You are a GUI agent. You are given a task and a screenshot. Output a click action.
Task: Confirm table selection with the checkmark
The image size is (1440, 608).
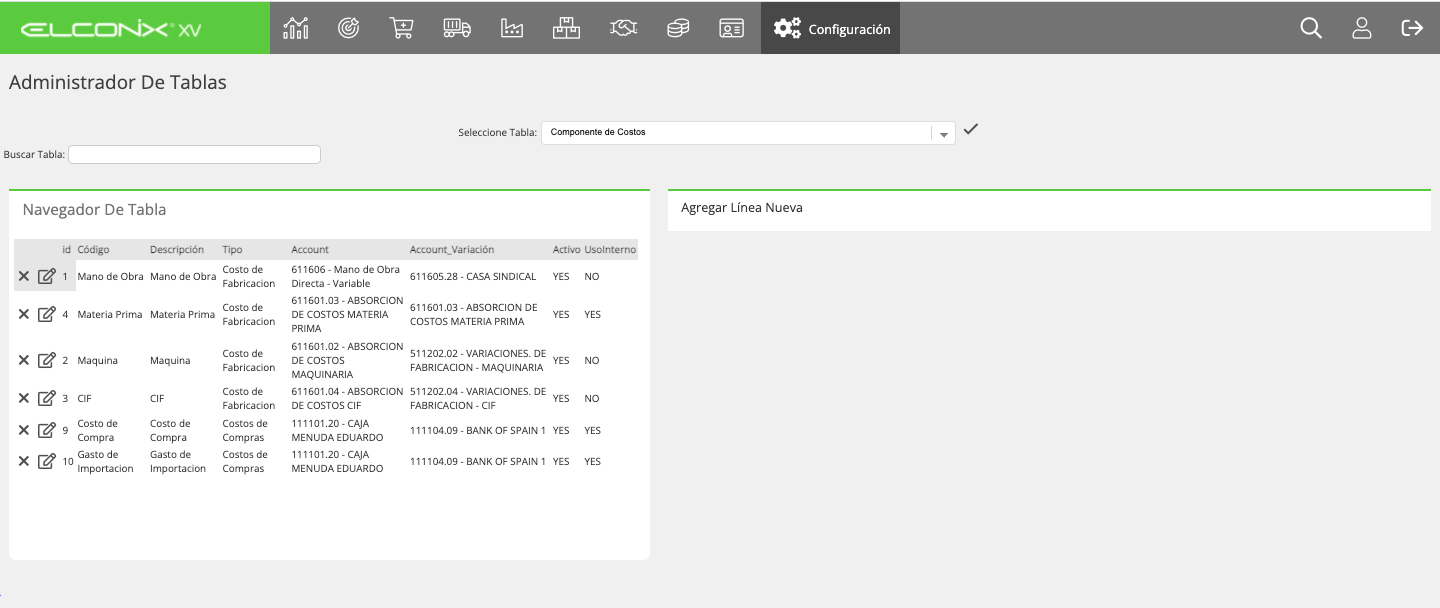click(x=970, y=129)
